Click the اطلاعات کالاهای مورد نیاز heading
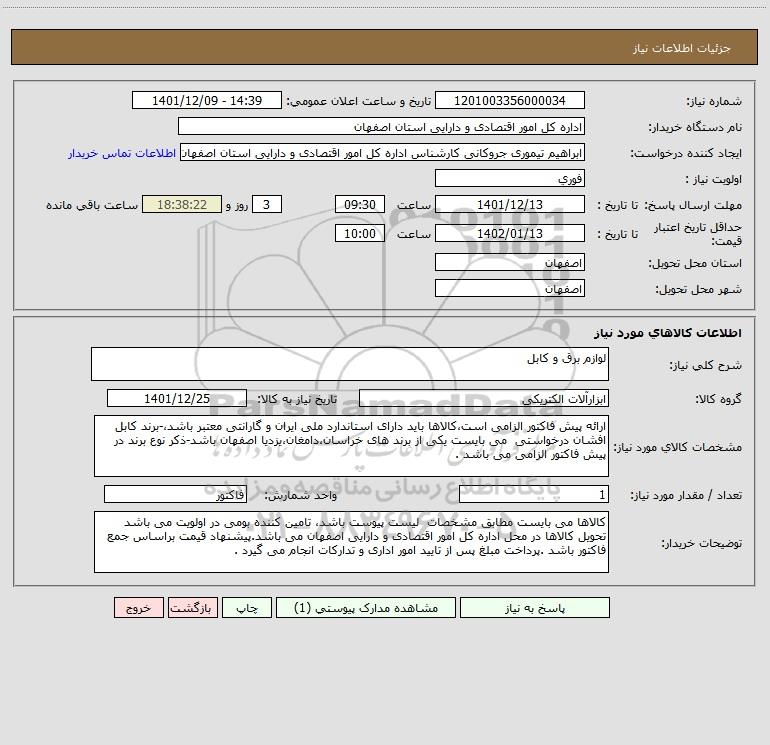The height and width of the screenshot is (745, 770). tap(668, 333)
